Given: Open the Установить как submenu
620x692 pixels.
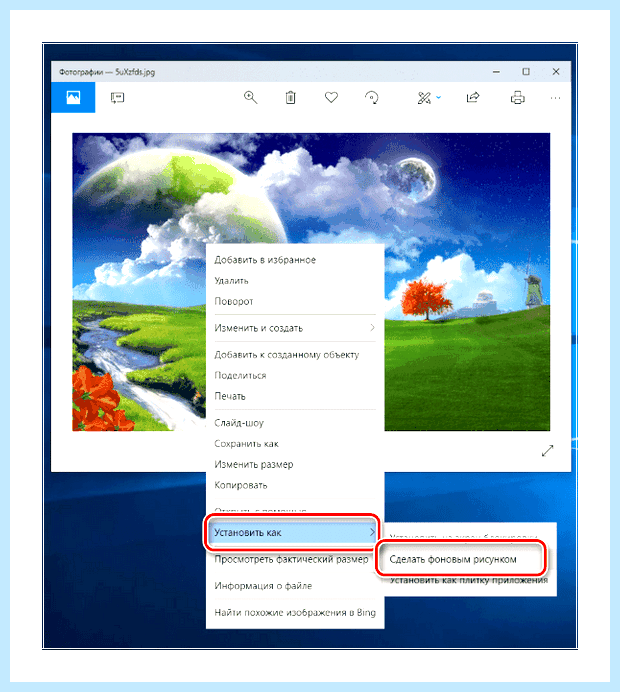Looking at the screenshot, I should click(291, 533).
